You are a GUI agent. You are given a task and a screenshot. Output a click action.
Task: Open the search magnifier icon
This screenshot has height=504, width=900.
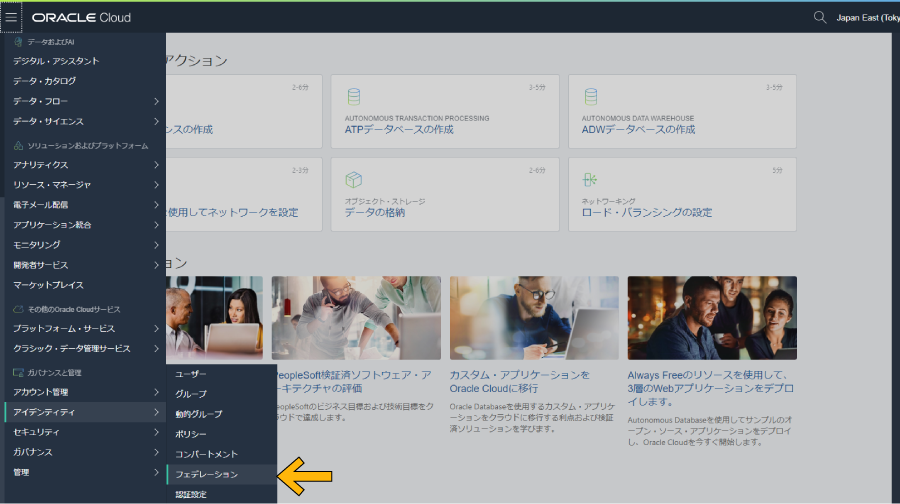(x=820, y=18)
